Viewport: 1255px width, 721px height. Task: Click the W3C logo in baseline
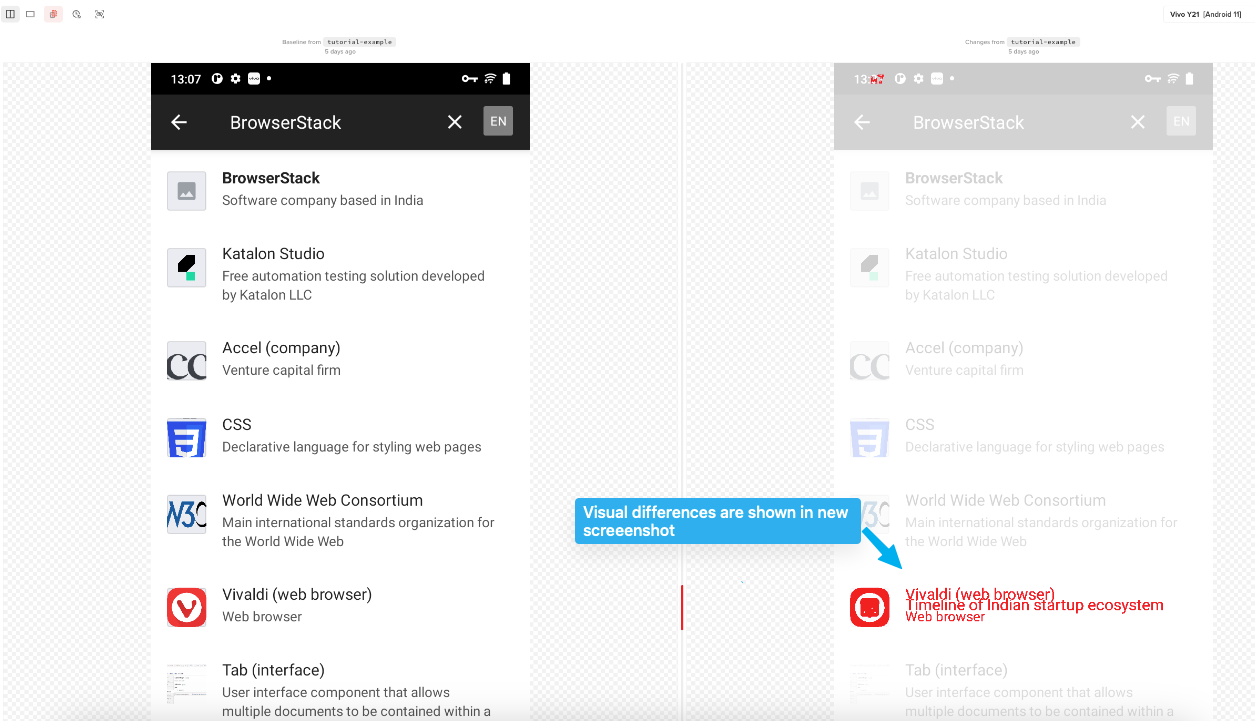point(187,514)
